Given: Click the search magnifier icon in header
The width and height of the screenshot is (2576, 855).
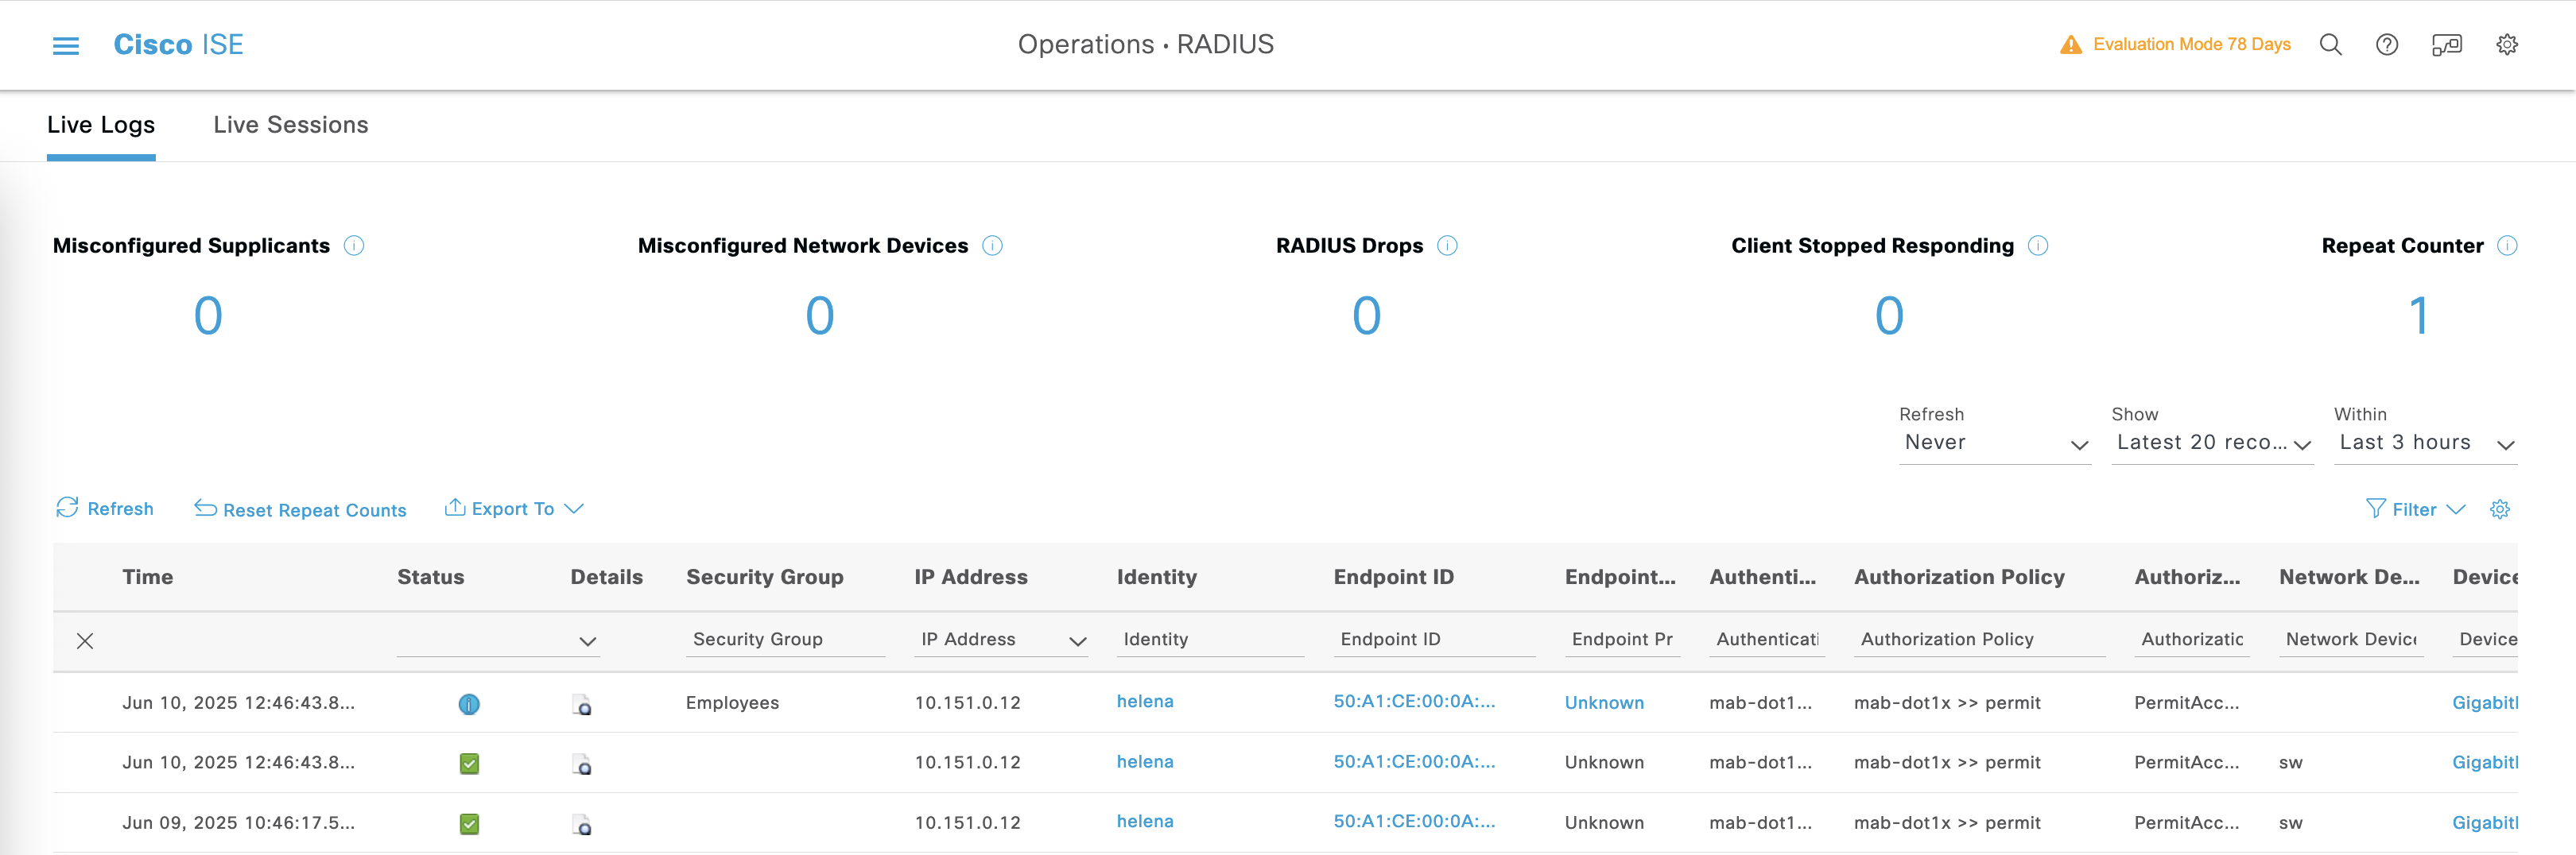Looking at the screenshot, I should 2330,45.
